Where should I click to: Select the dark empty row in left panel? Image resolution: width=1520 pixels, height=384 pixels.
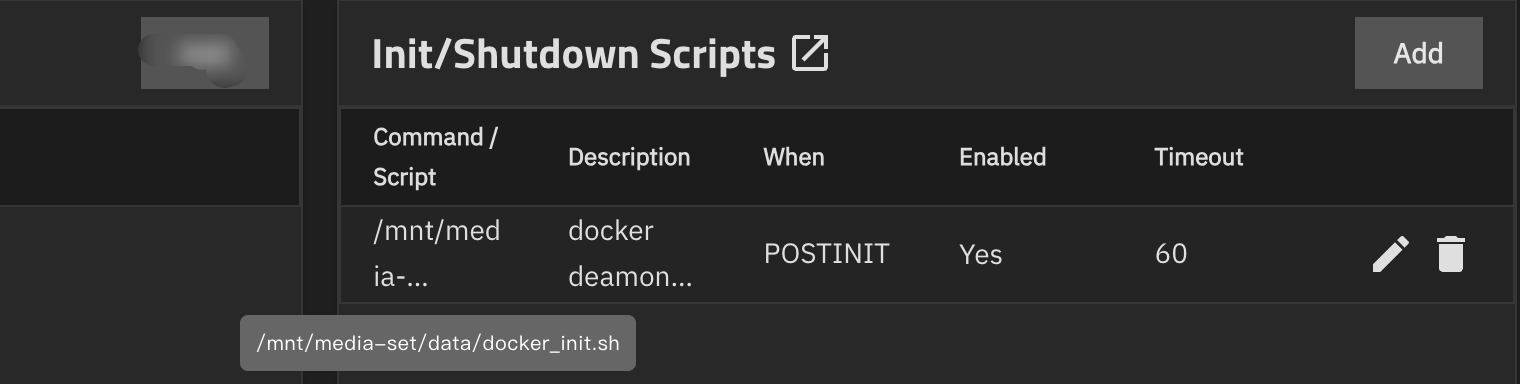150,157
